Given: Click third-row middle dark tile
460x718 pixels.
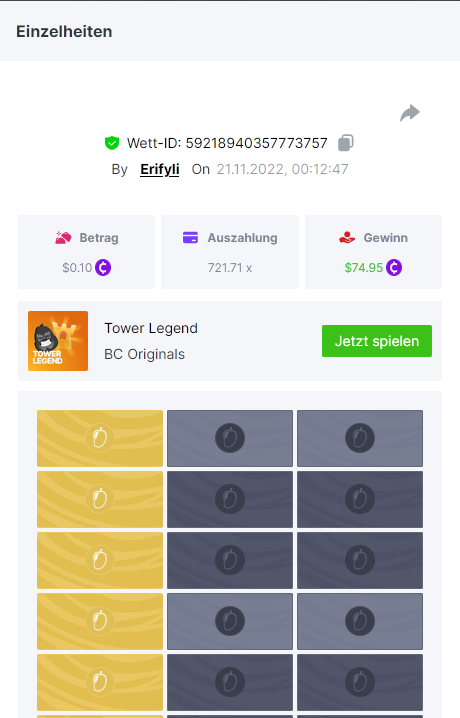Looking at the screenshot, I should [230, 560].
